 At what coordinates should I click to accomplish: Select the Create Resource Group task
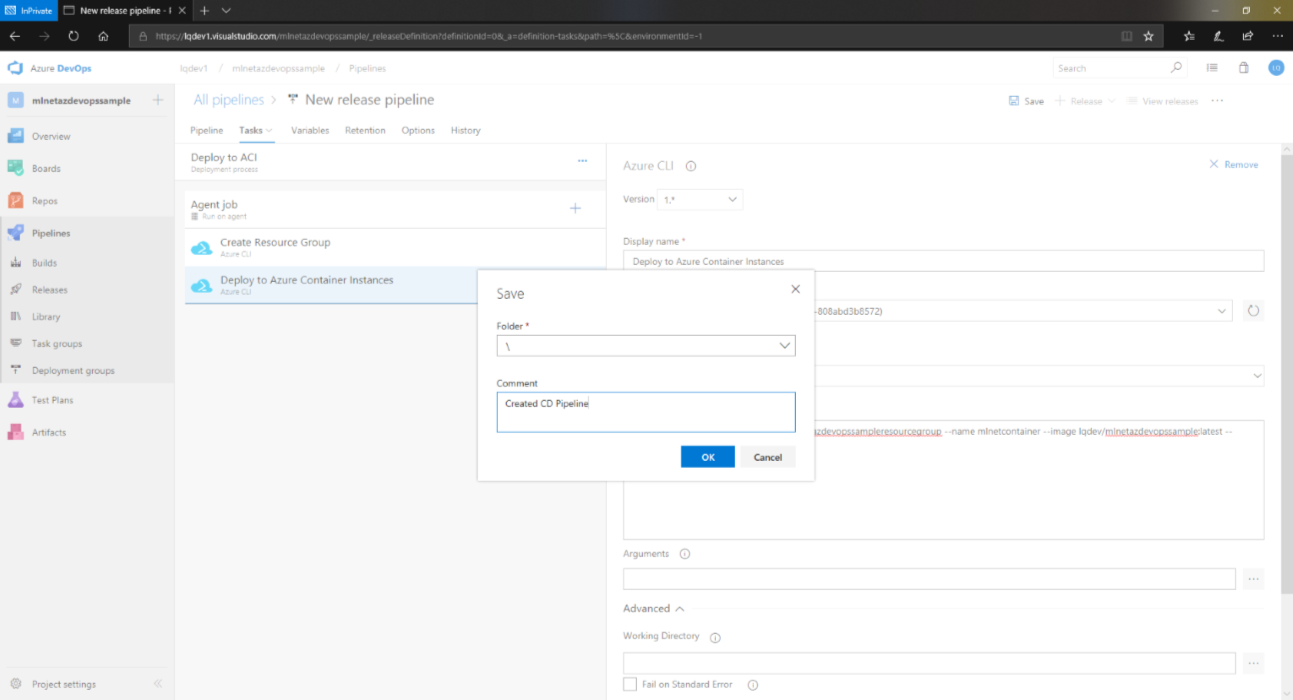click(395, 247)
